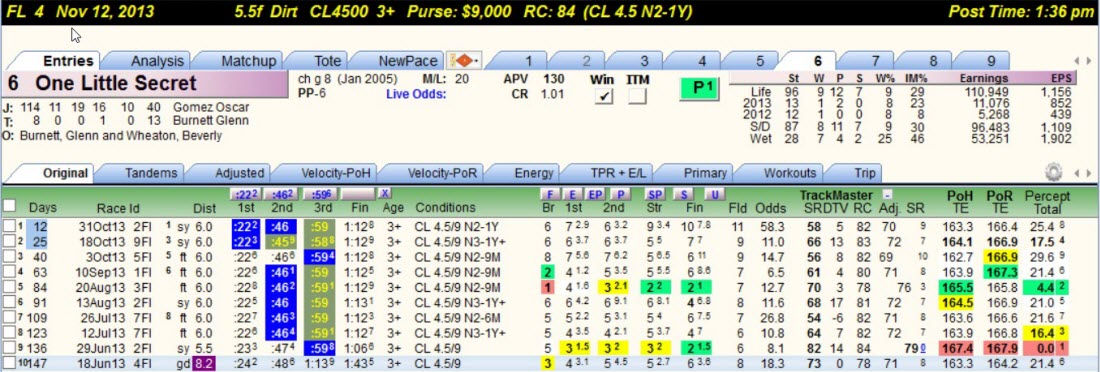Image resolution: width=1100 pixels, height=372 pixels.
Task: Toggle the select-all checkbox above Days column
Action: click(x=9, y=206)
